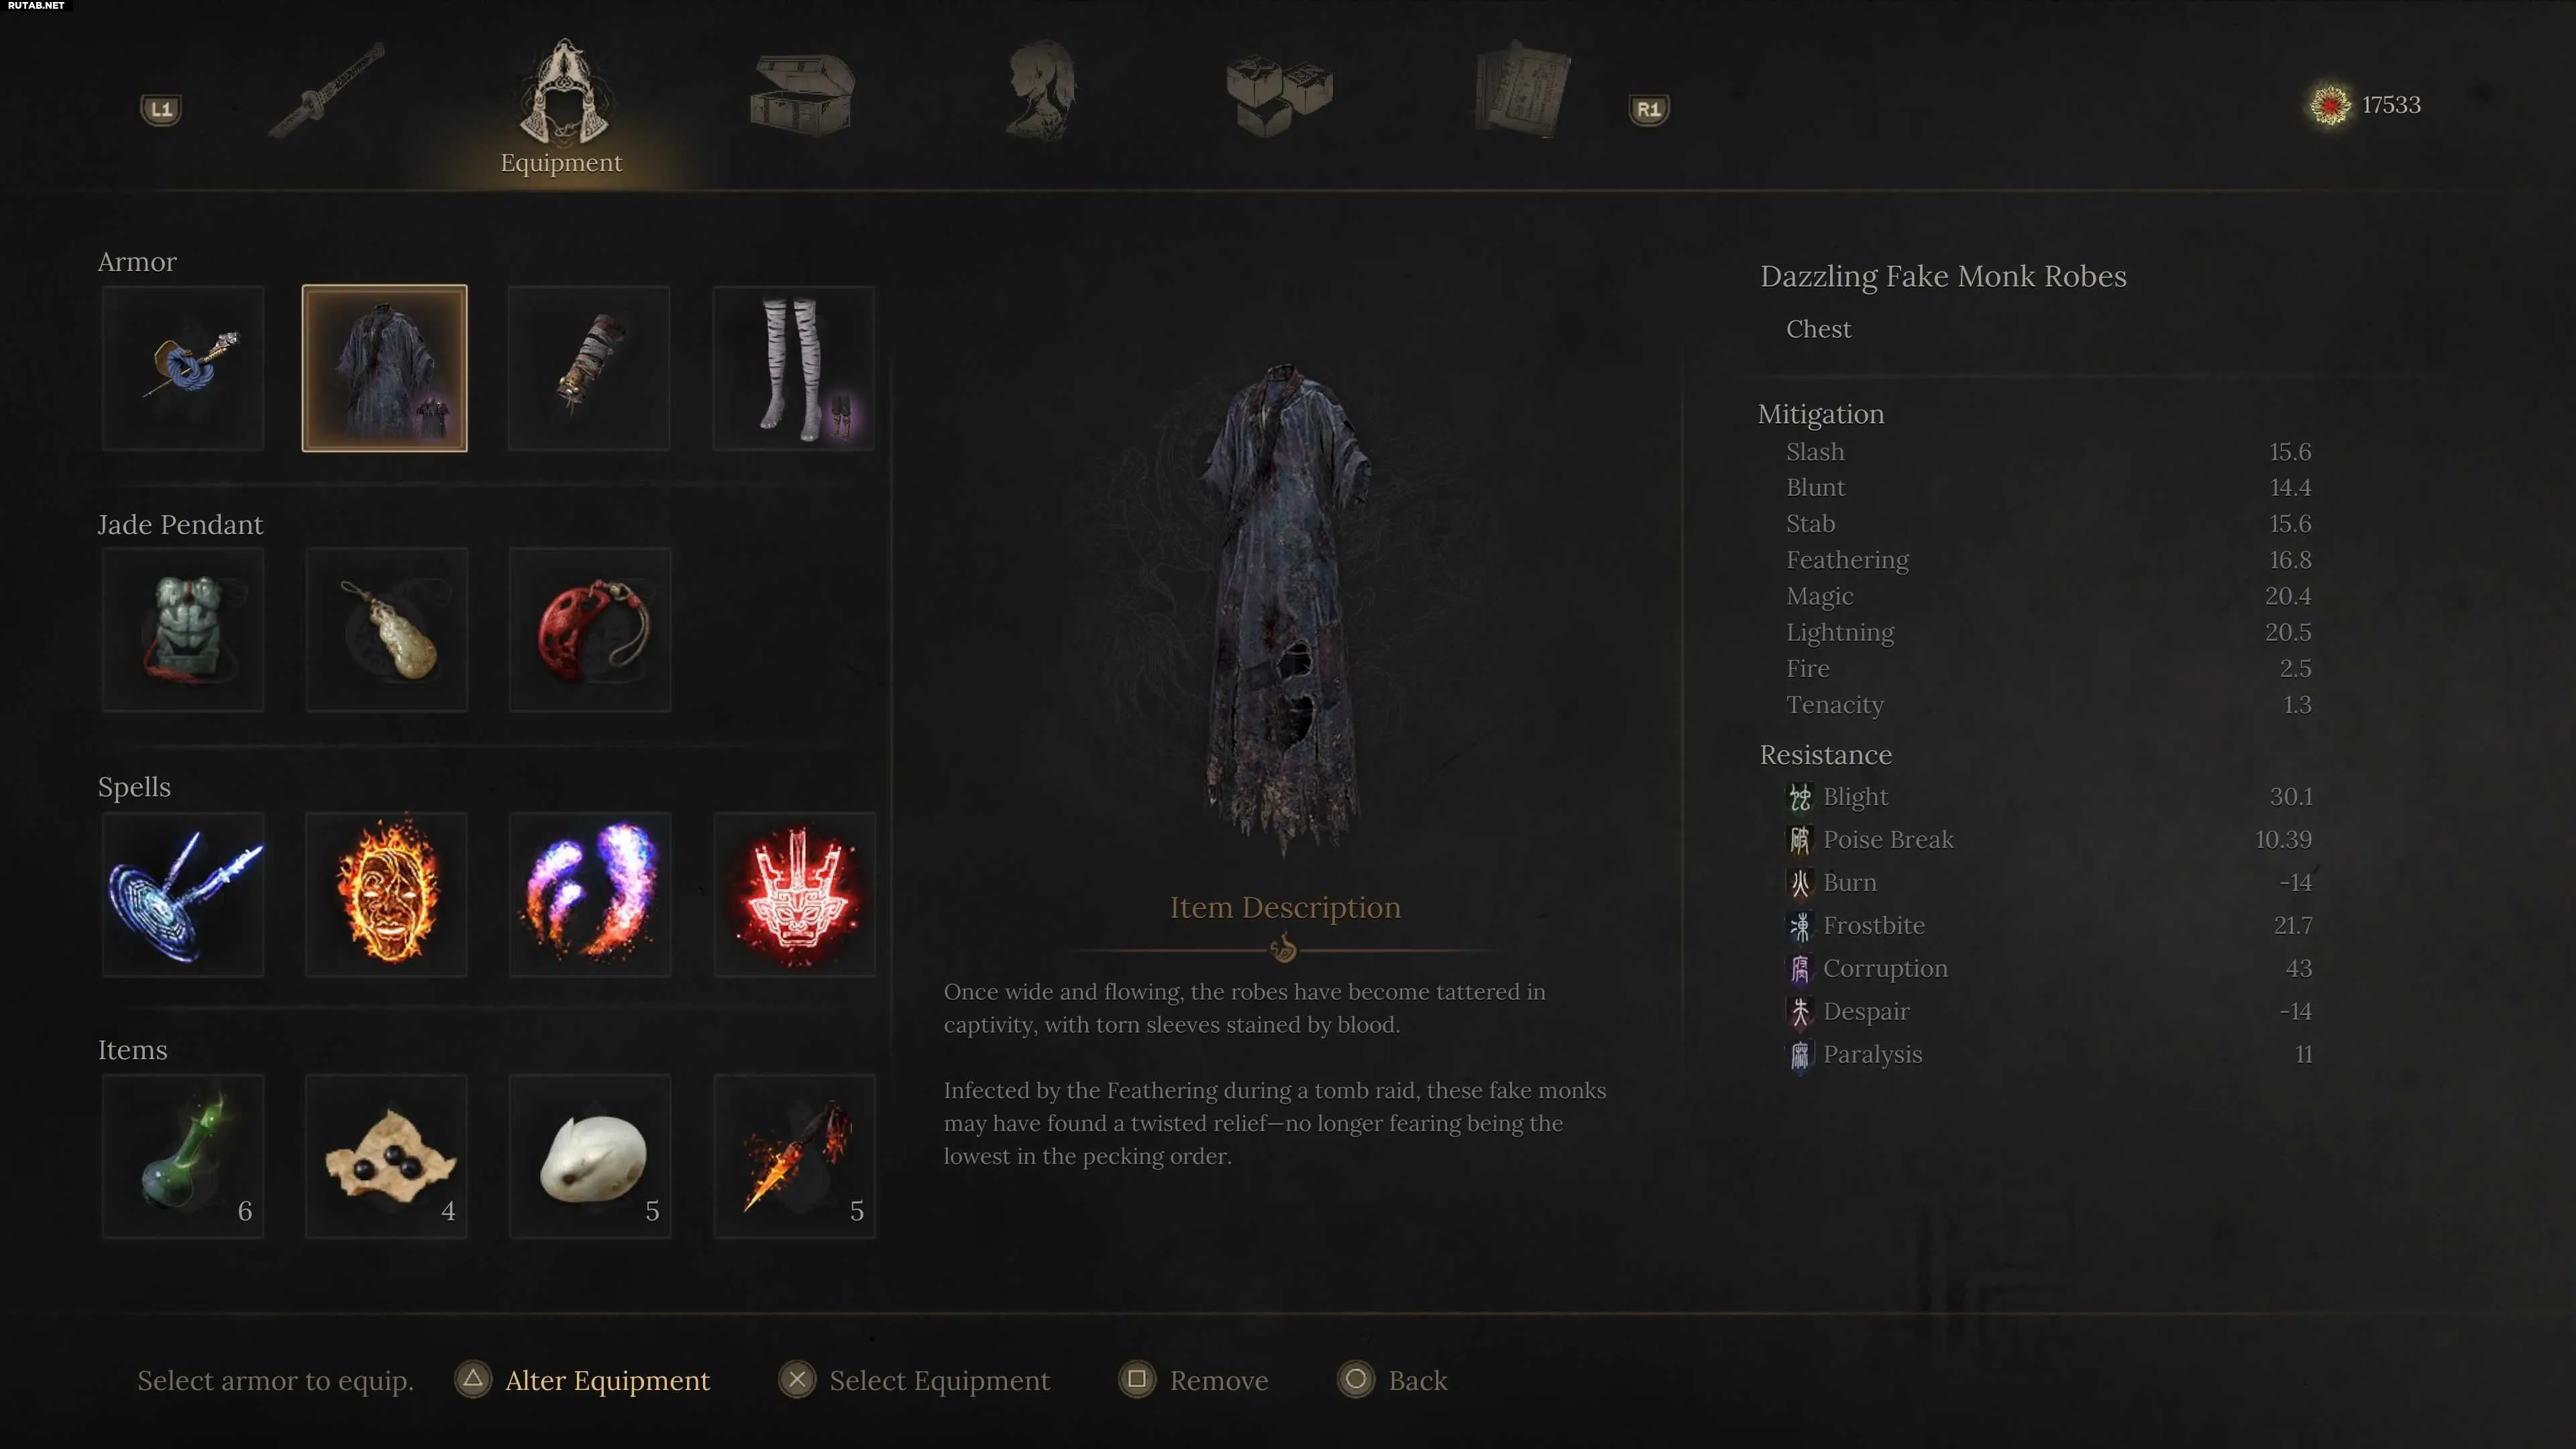Select the Dazzling Fake Monk Robes slot
2576x1449 pixels.
[385, 368]
